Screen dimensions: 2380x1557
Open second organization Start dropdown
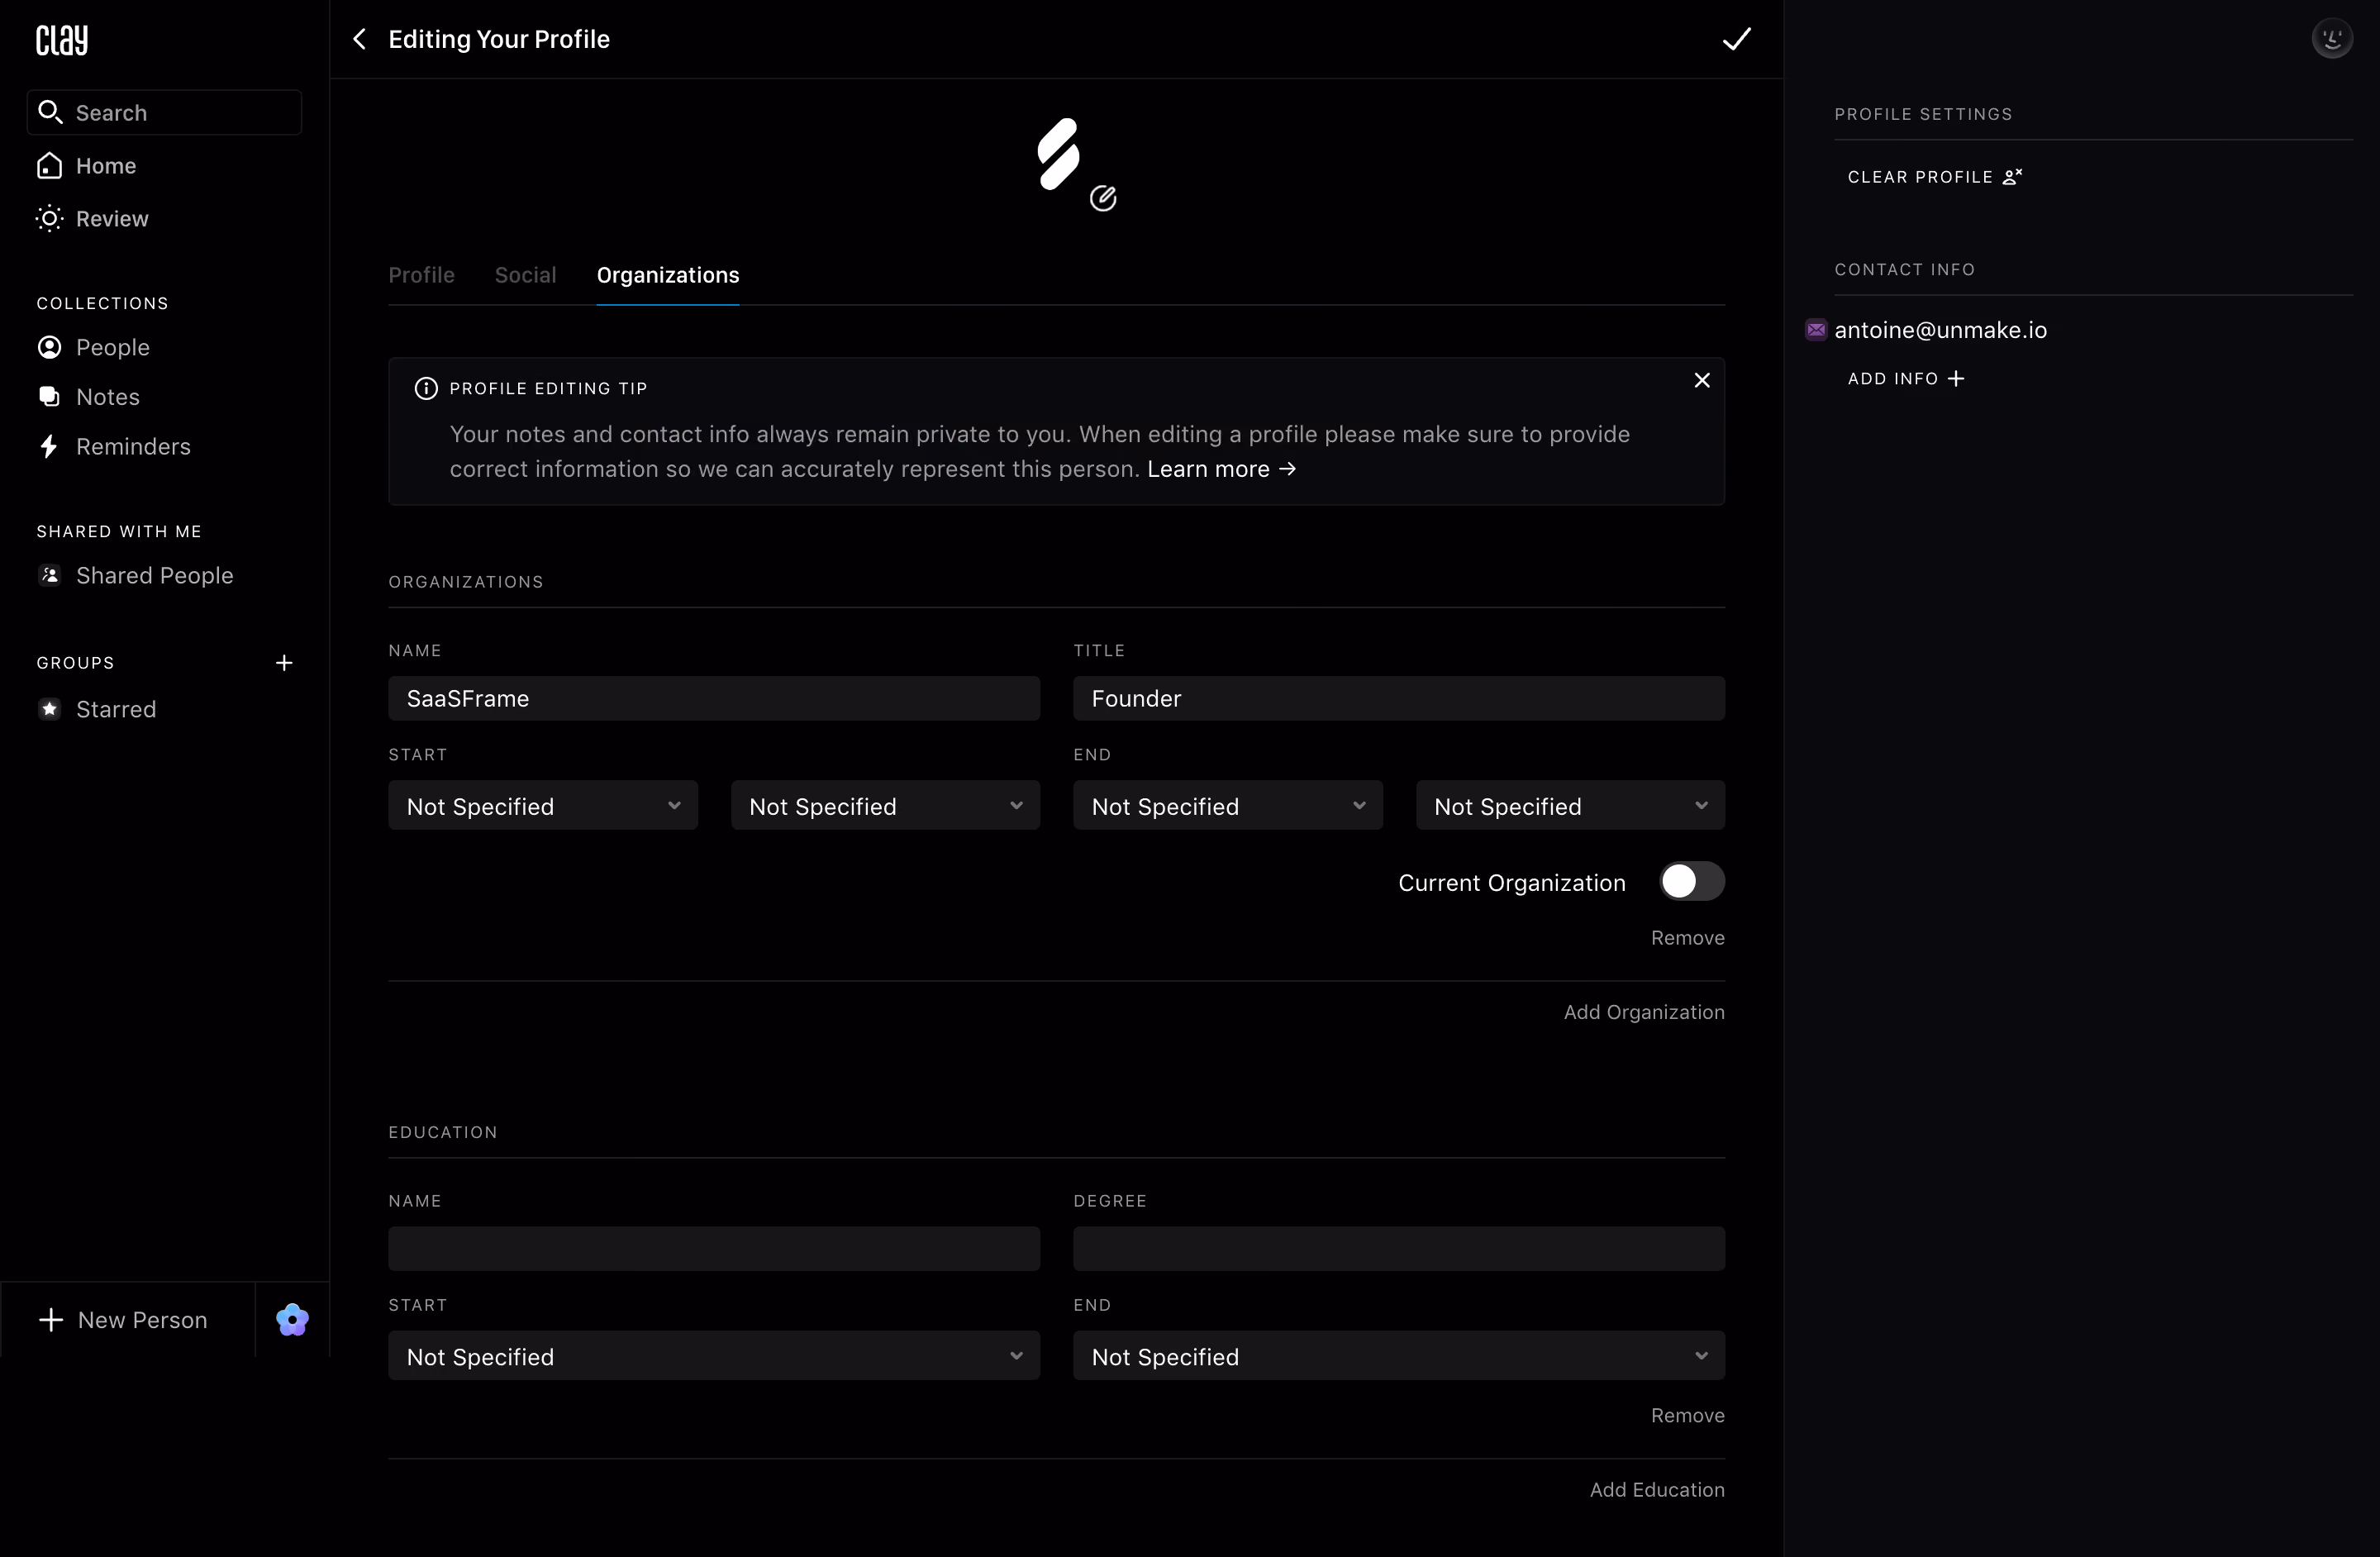885,806
